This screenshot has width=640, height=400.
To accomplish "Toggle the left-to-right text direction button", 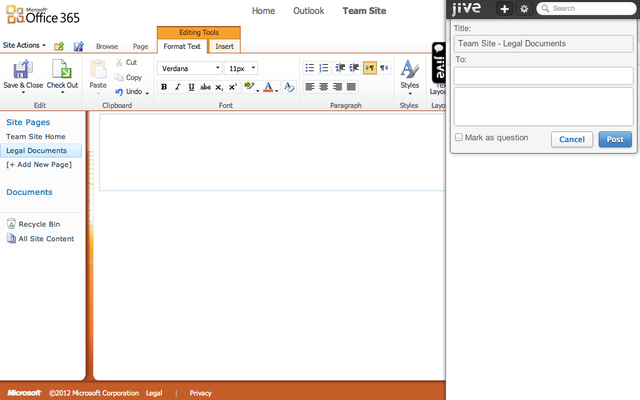I will [369, 68].
